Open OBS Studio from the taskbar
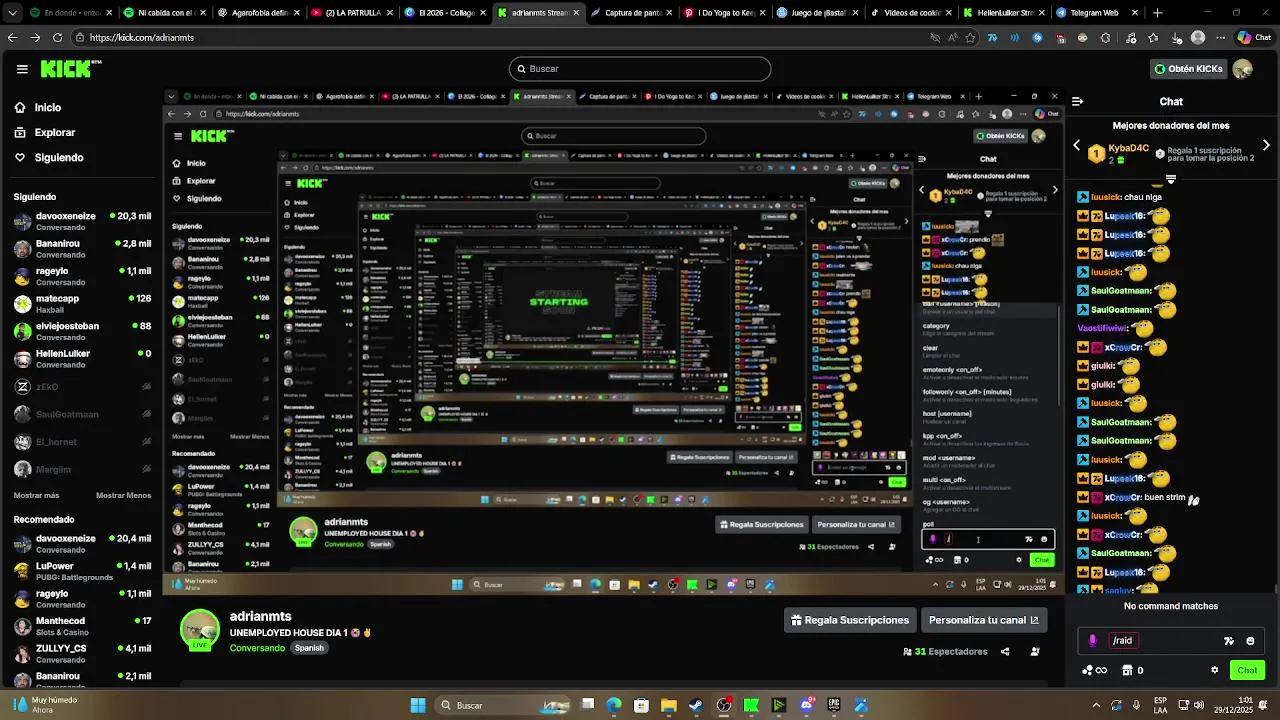Screen dimensions: 1280x720 coord(724,705)
